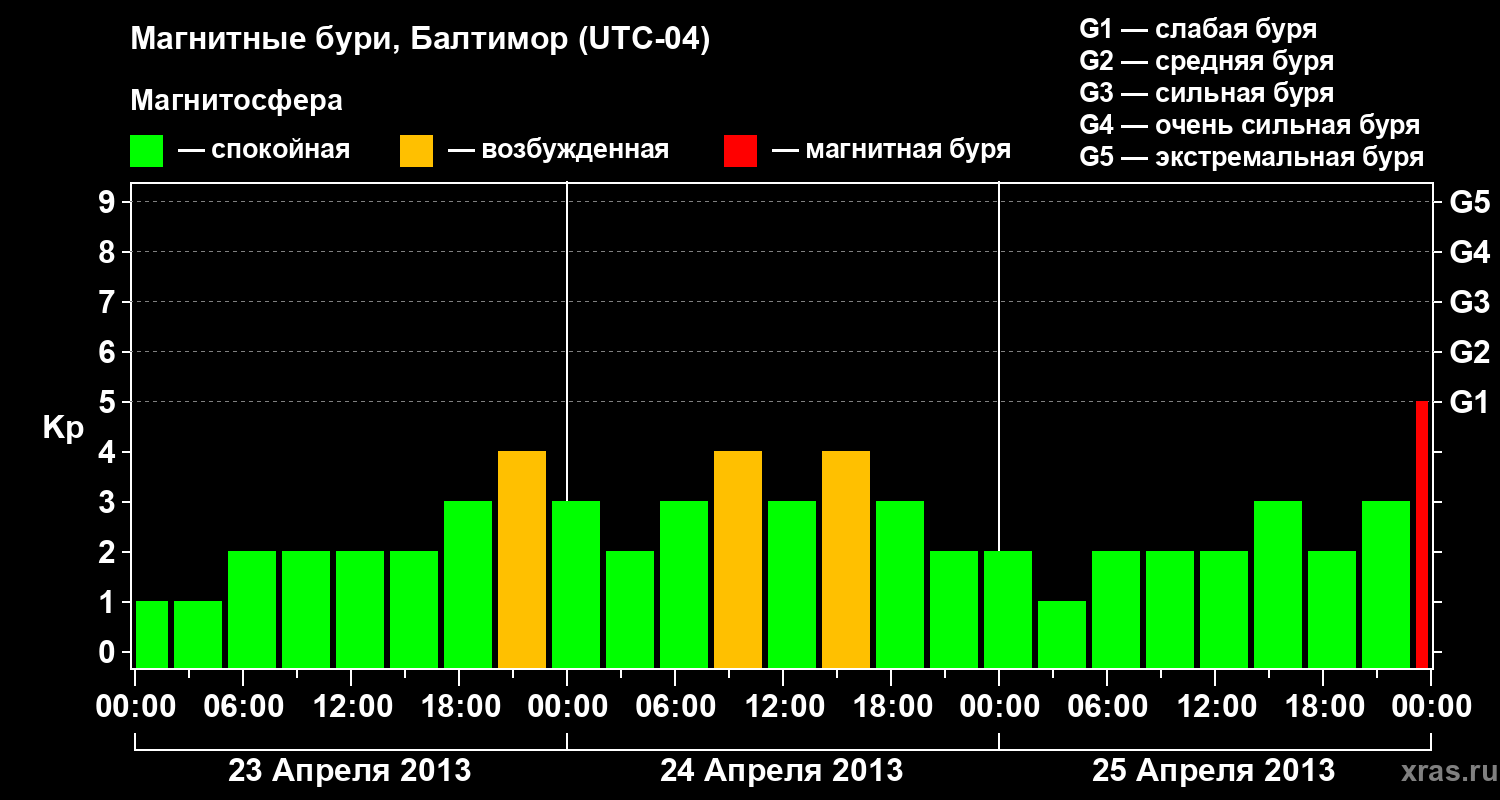Screen dimensions: 1500x800
Task: Click the '24 Апреля 2013' date label
Action: [782, 771]
